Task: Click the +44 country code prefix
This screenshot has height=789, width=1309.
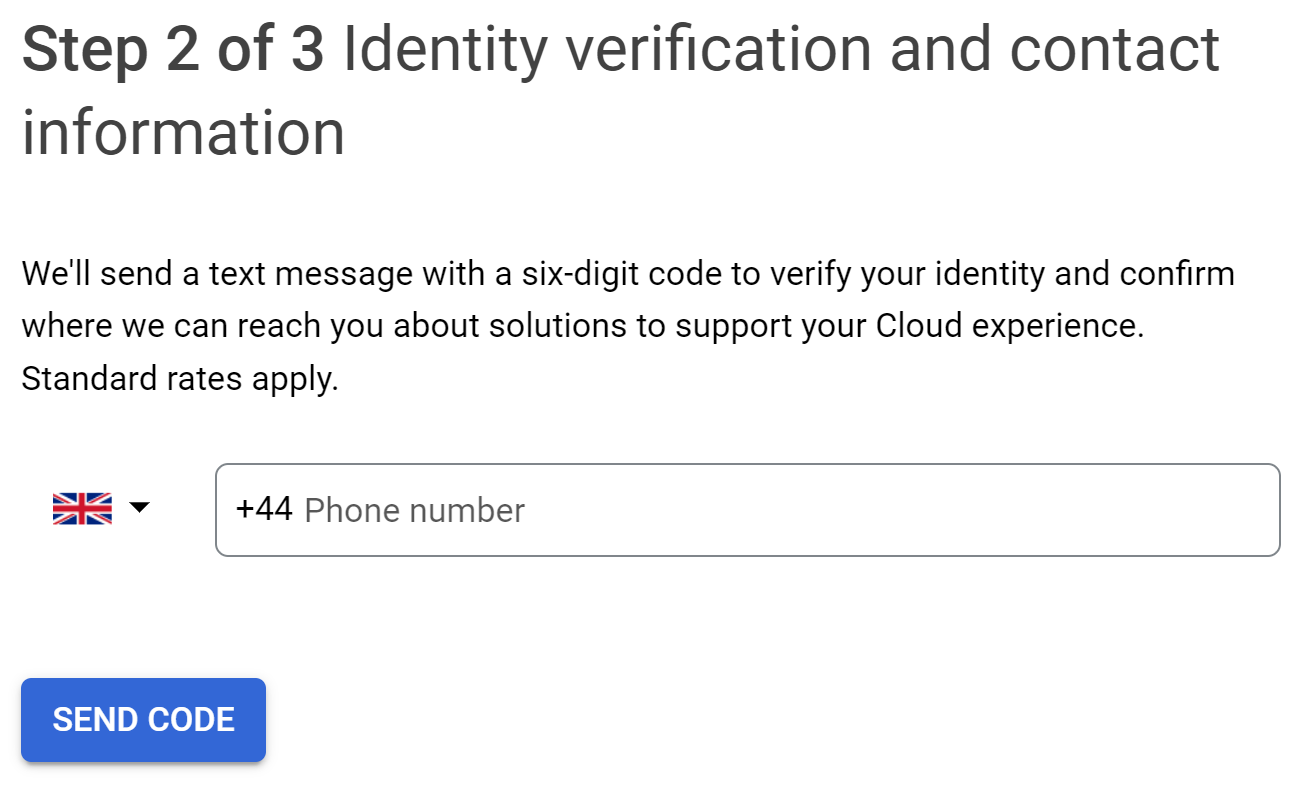Action: (263, 510)
